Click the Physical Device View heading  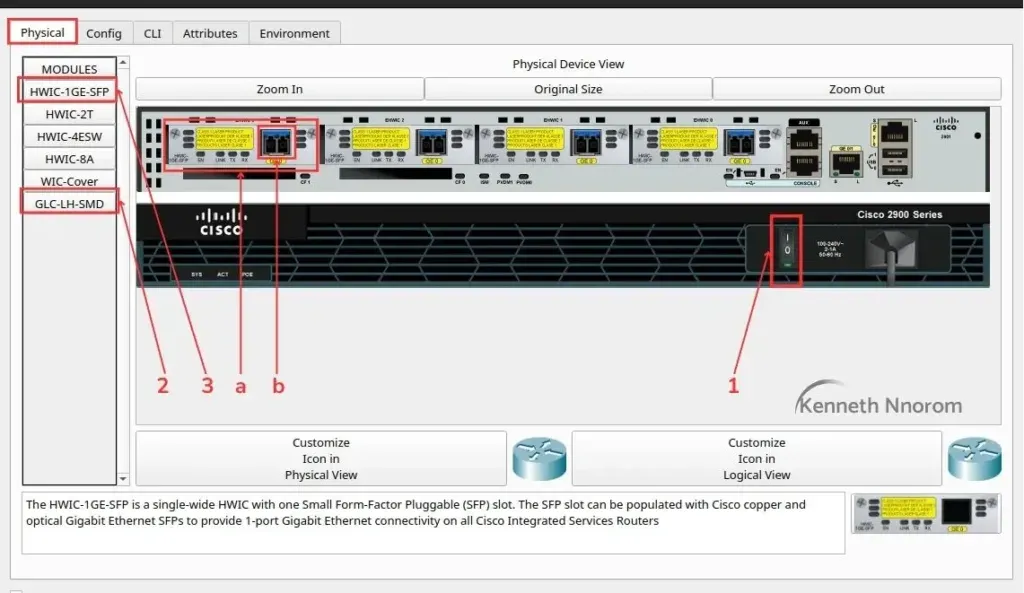tap(568, 64)
